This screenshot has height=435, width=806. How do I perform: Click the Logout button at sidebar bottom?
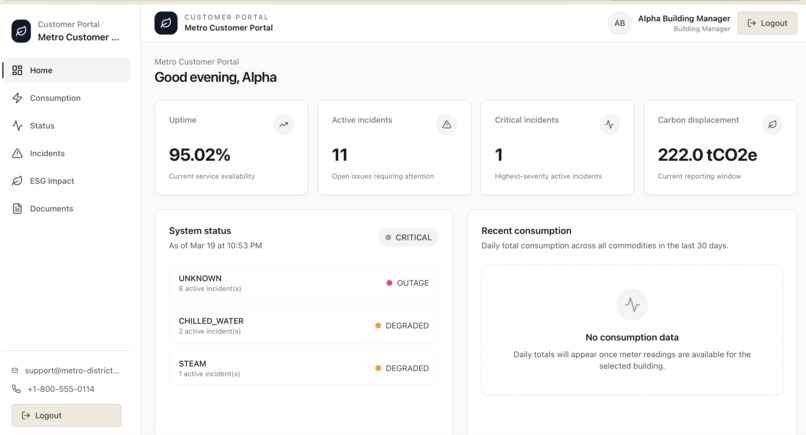pyautogui.click(x=66, y=415)
